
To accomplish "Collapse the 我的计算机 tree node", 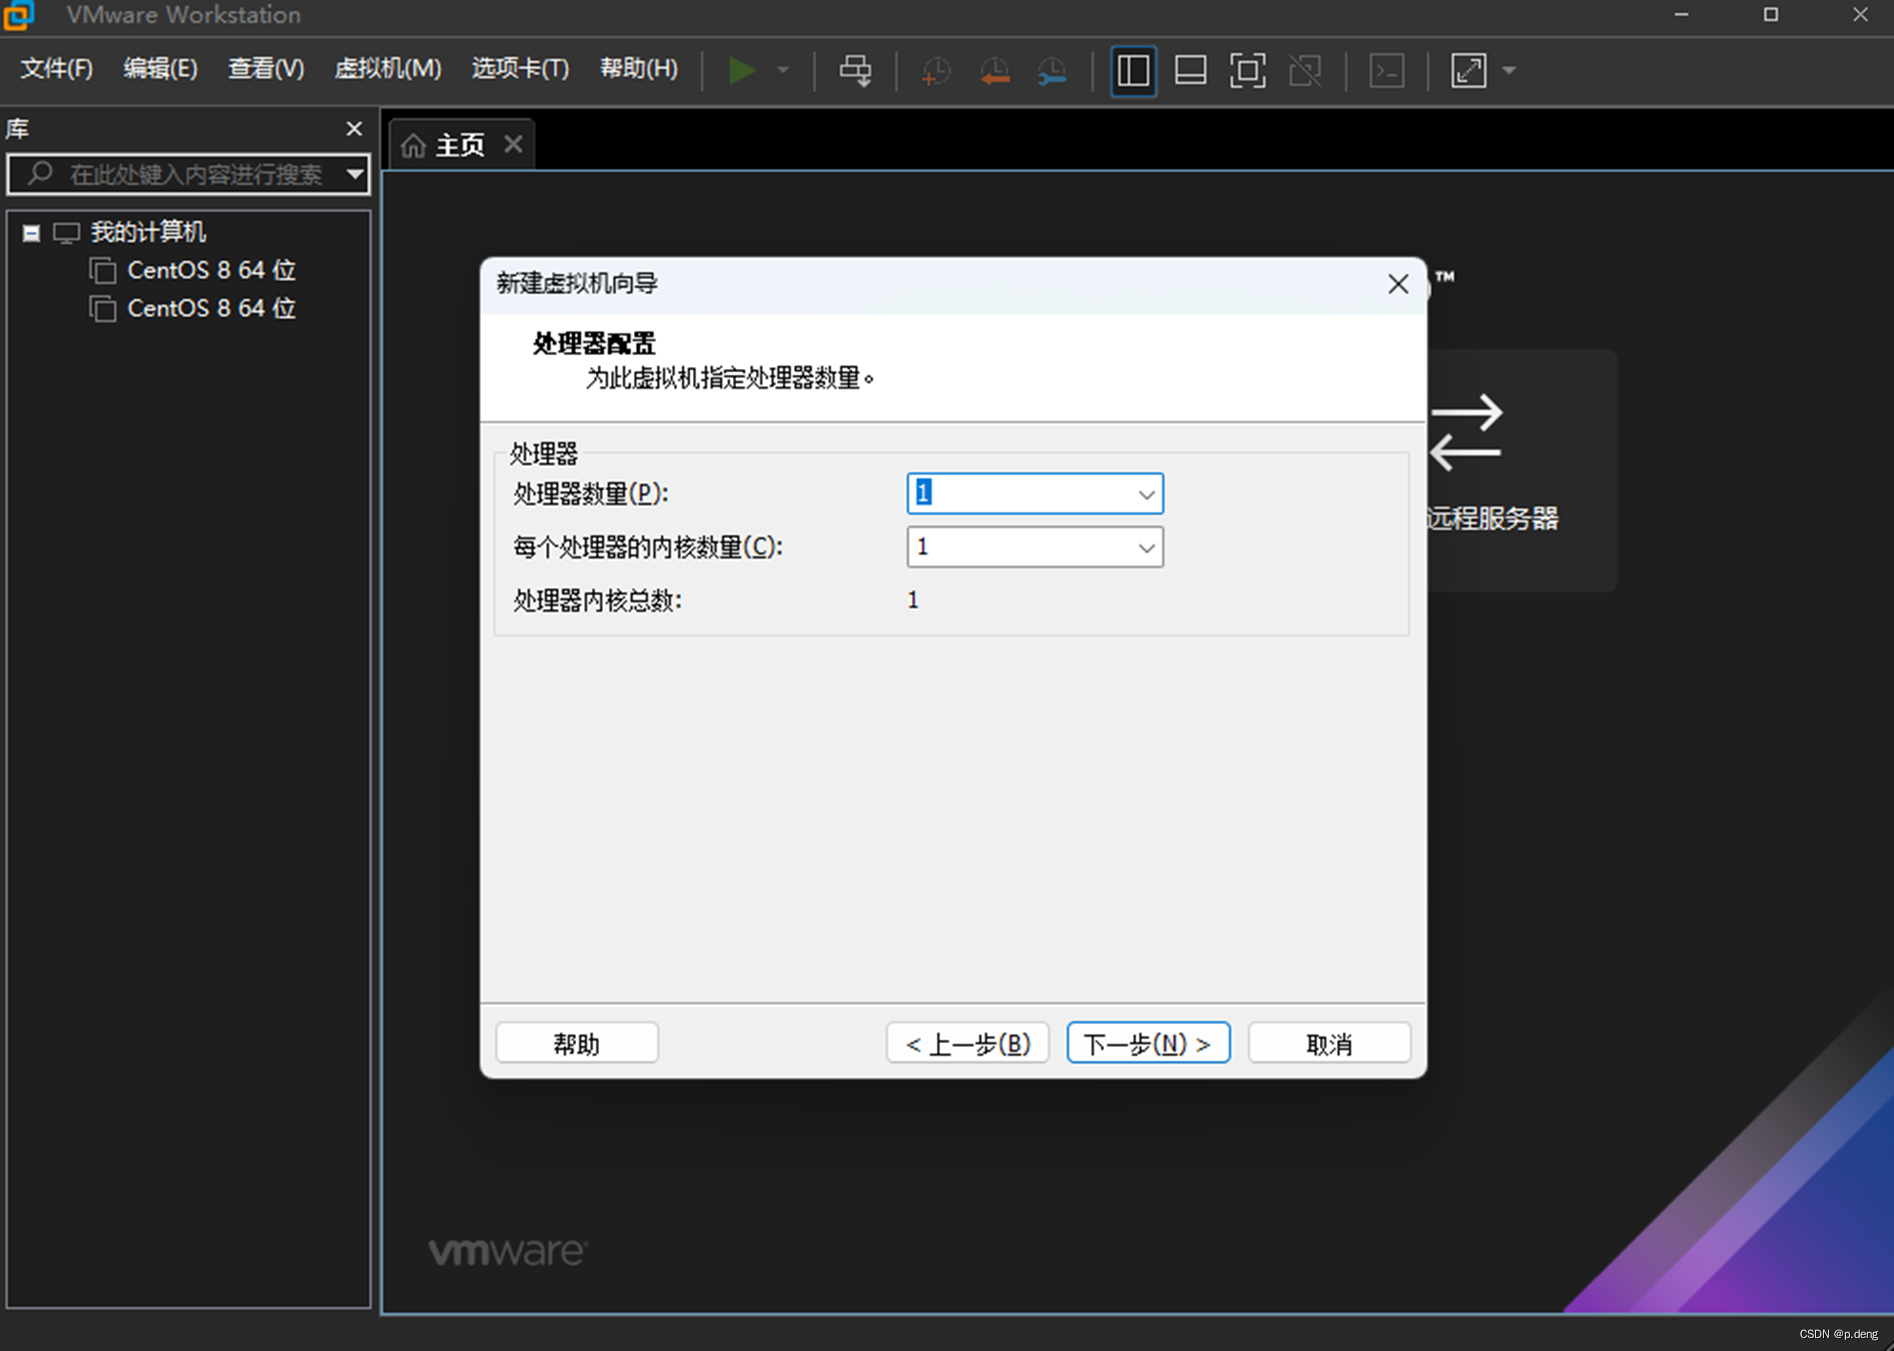I will click(x=31, y=233).
